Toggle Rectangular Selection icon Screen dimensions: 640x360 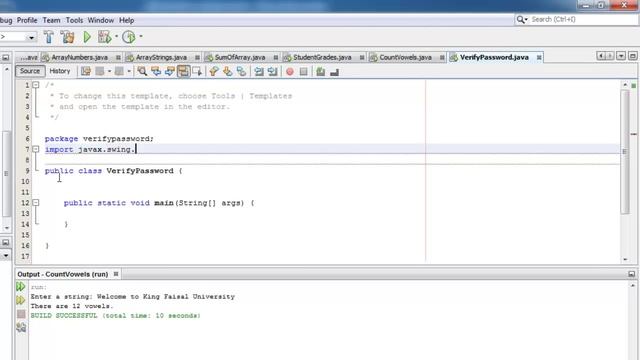(x=197, y=71)
